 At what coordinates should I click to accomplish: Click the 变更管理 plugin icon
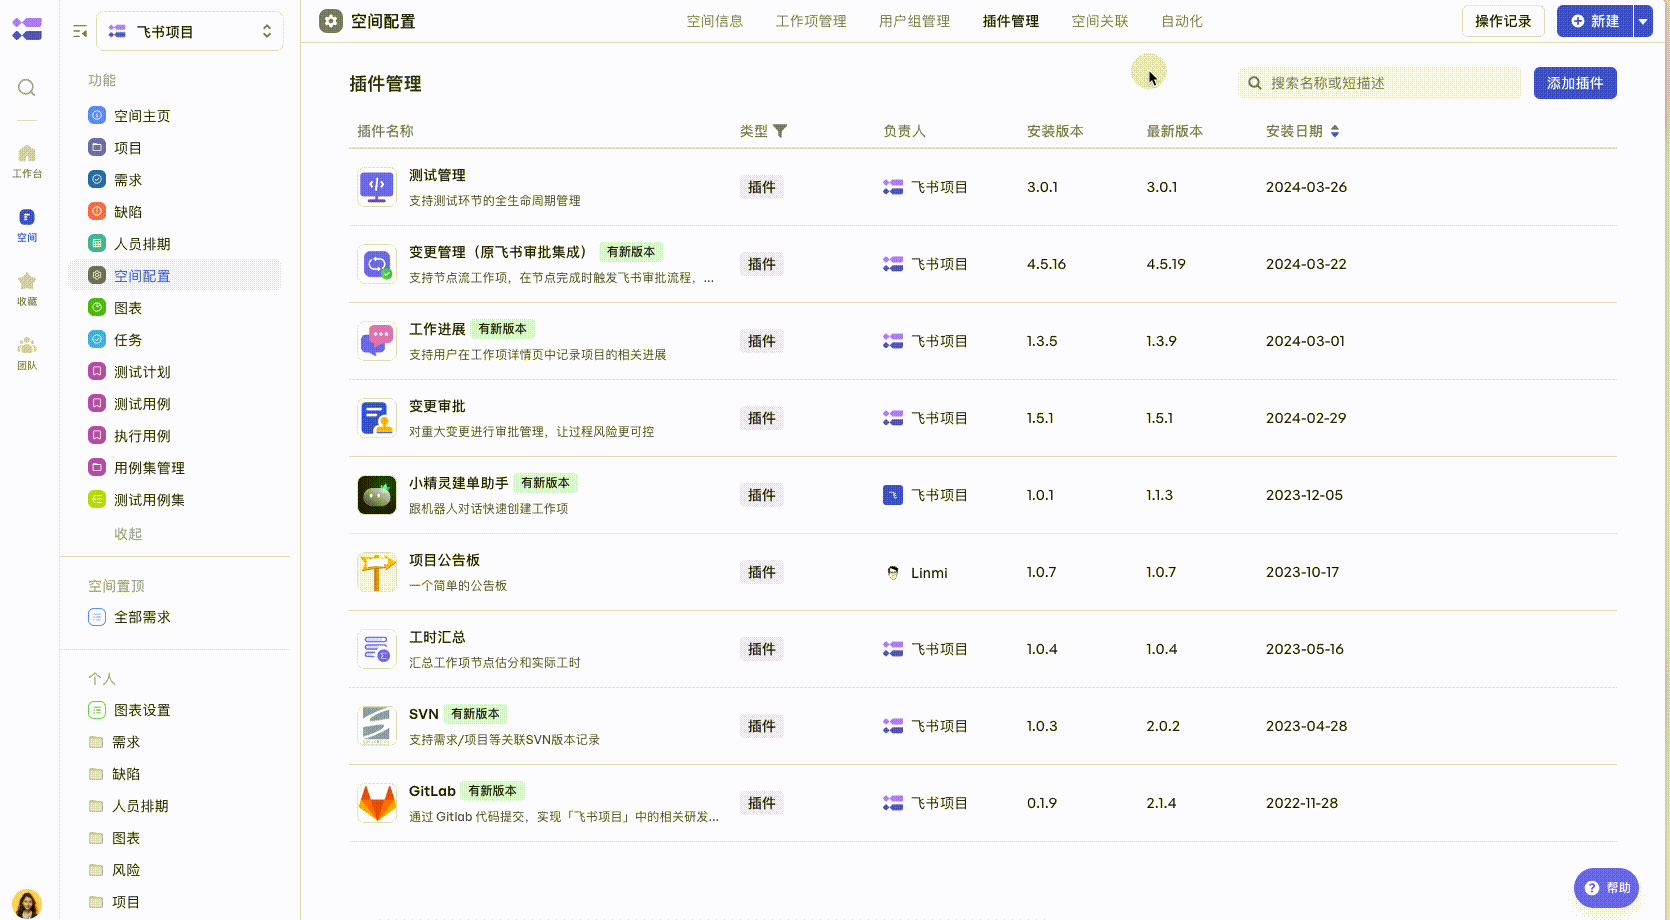pyautogui.click(x=377, y=264)
